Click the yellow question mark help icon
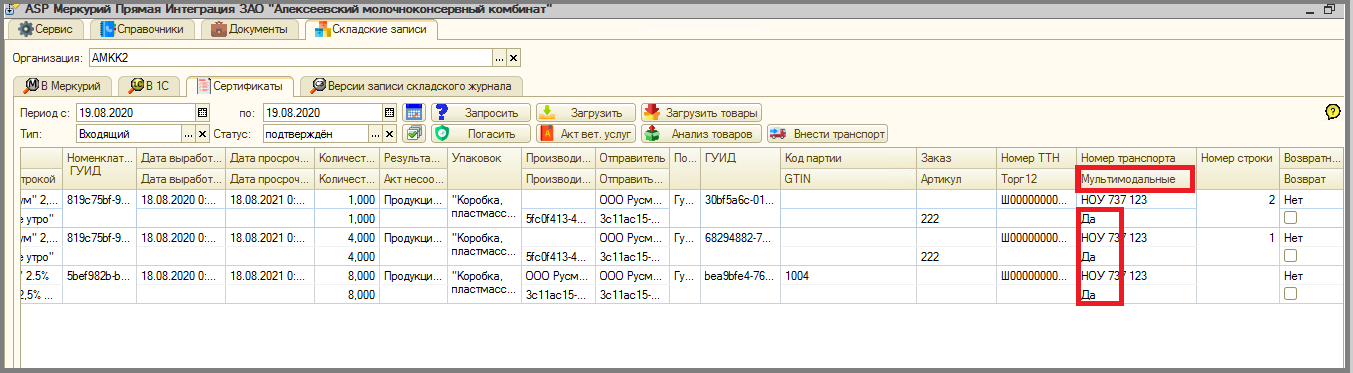 point(1332,112)
